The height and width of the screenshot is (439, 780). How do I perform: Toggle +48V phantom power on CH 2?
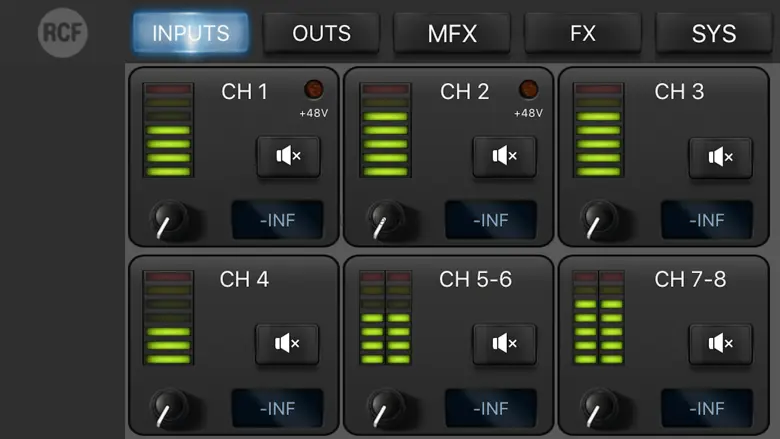coord(528,90)
